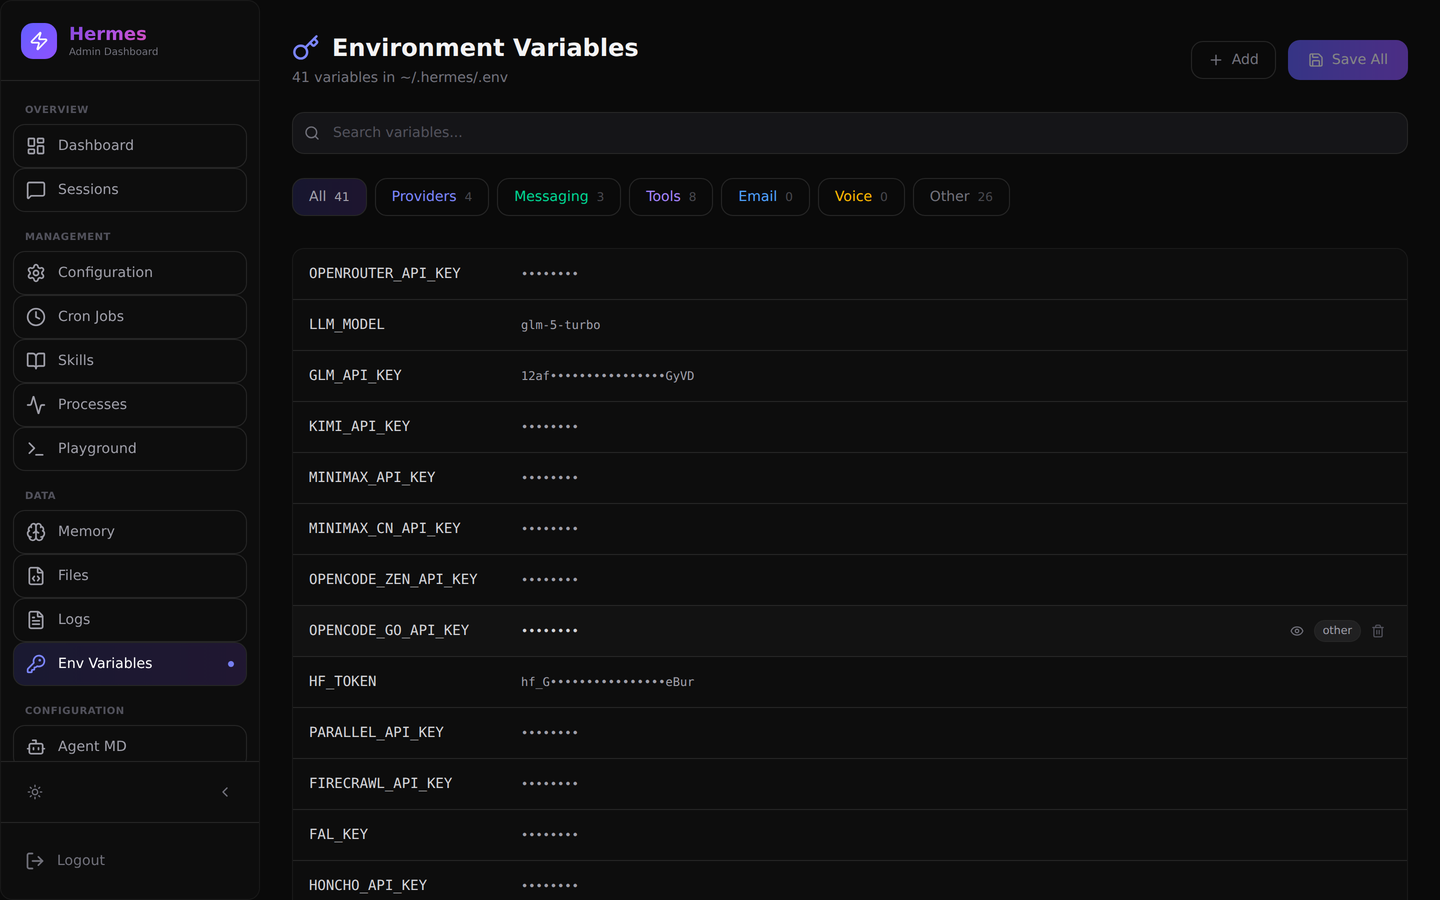The width and height of the screenshot is (1440, 900).
Task: Select the OPENCODE_ZEN_API_KEY row name
Action: point(393,580)
